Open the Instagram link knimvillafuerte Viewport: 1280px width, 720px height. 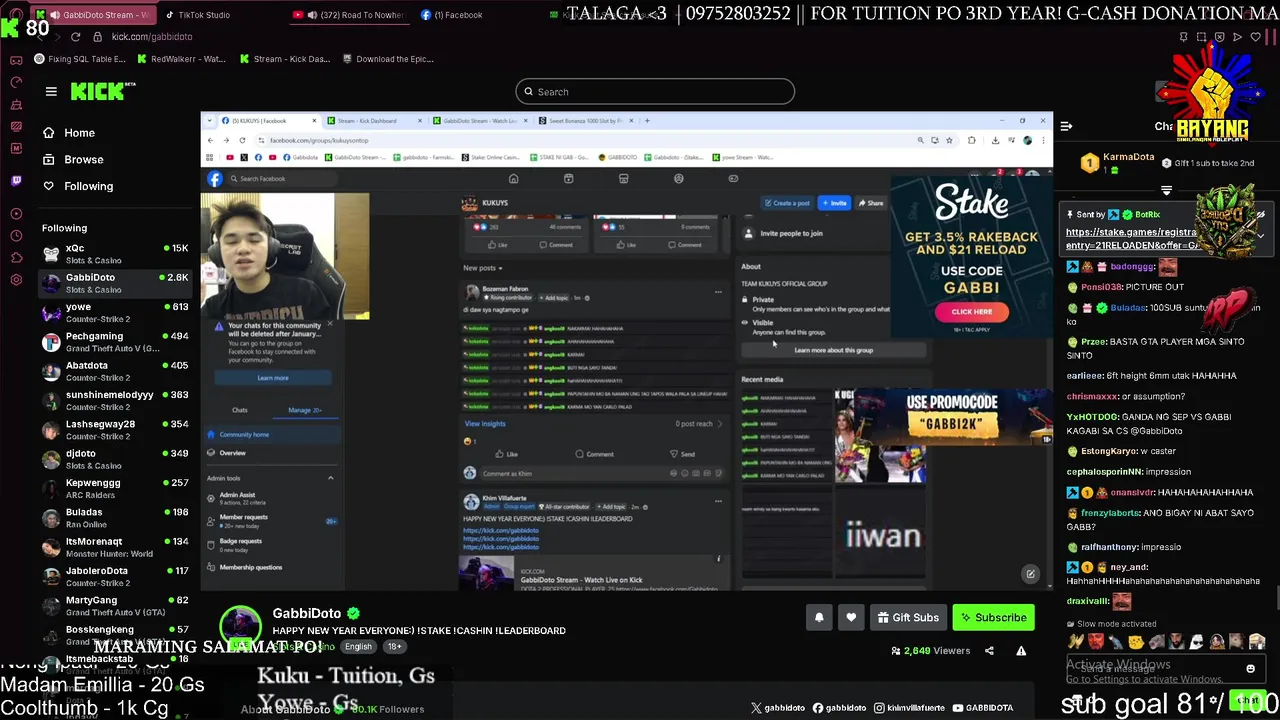click(x=909, y=708)
